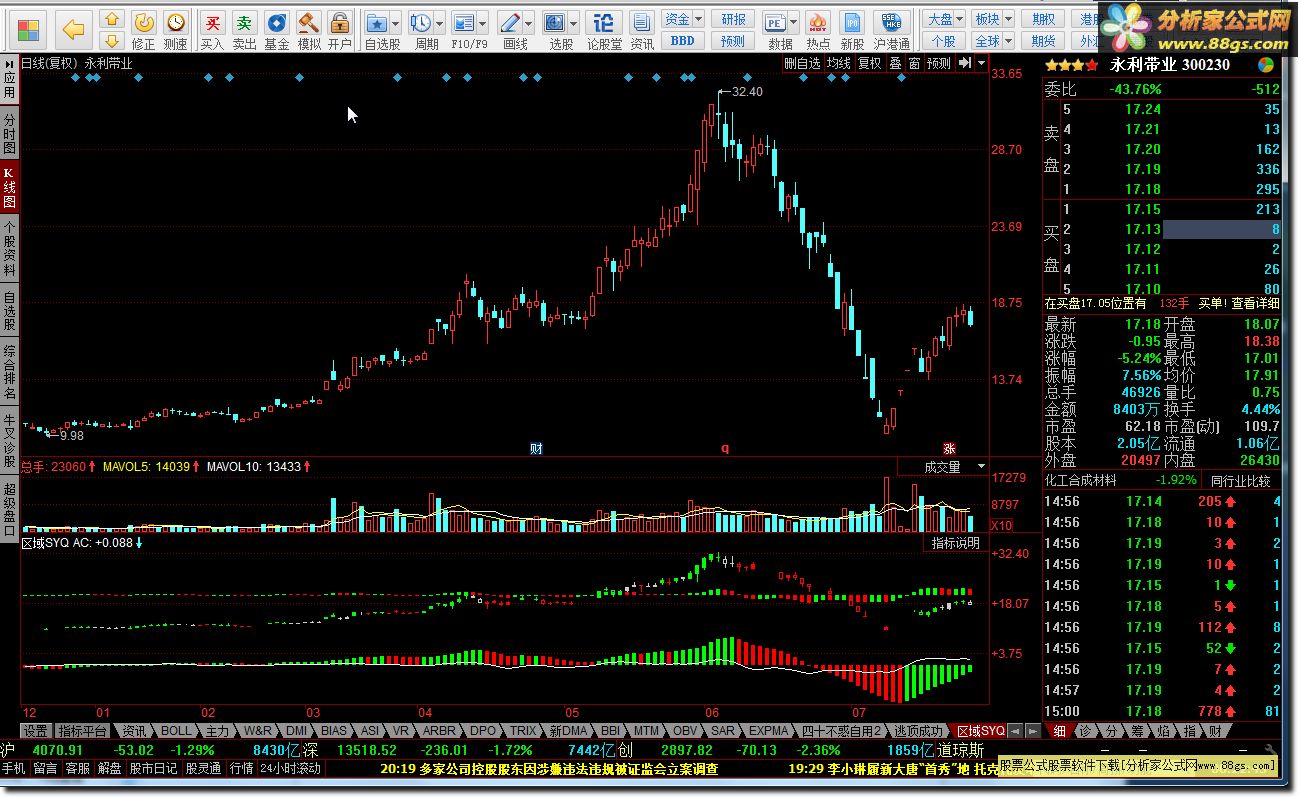Click the 20:19 scrolling news headline
Viewport: 1300px width, 798px height.
549,768
